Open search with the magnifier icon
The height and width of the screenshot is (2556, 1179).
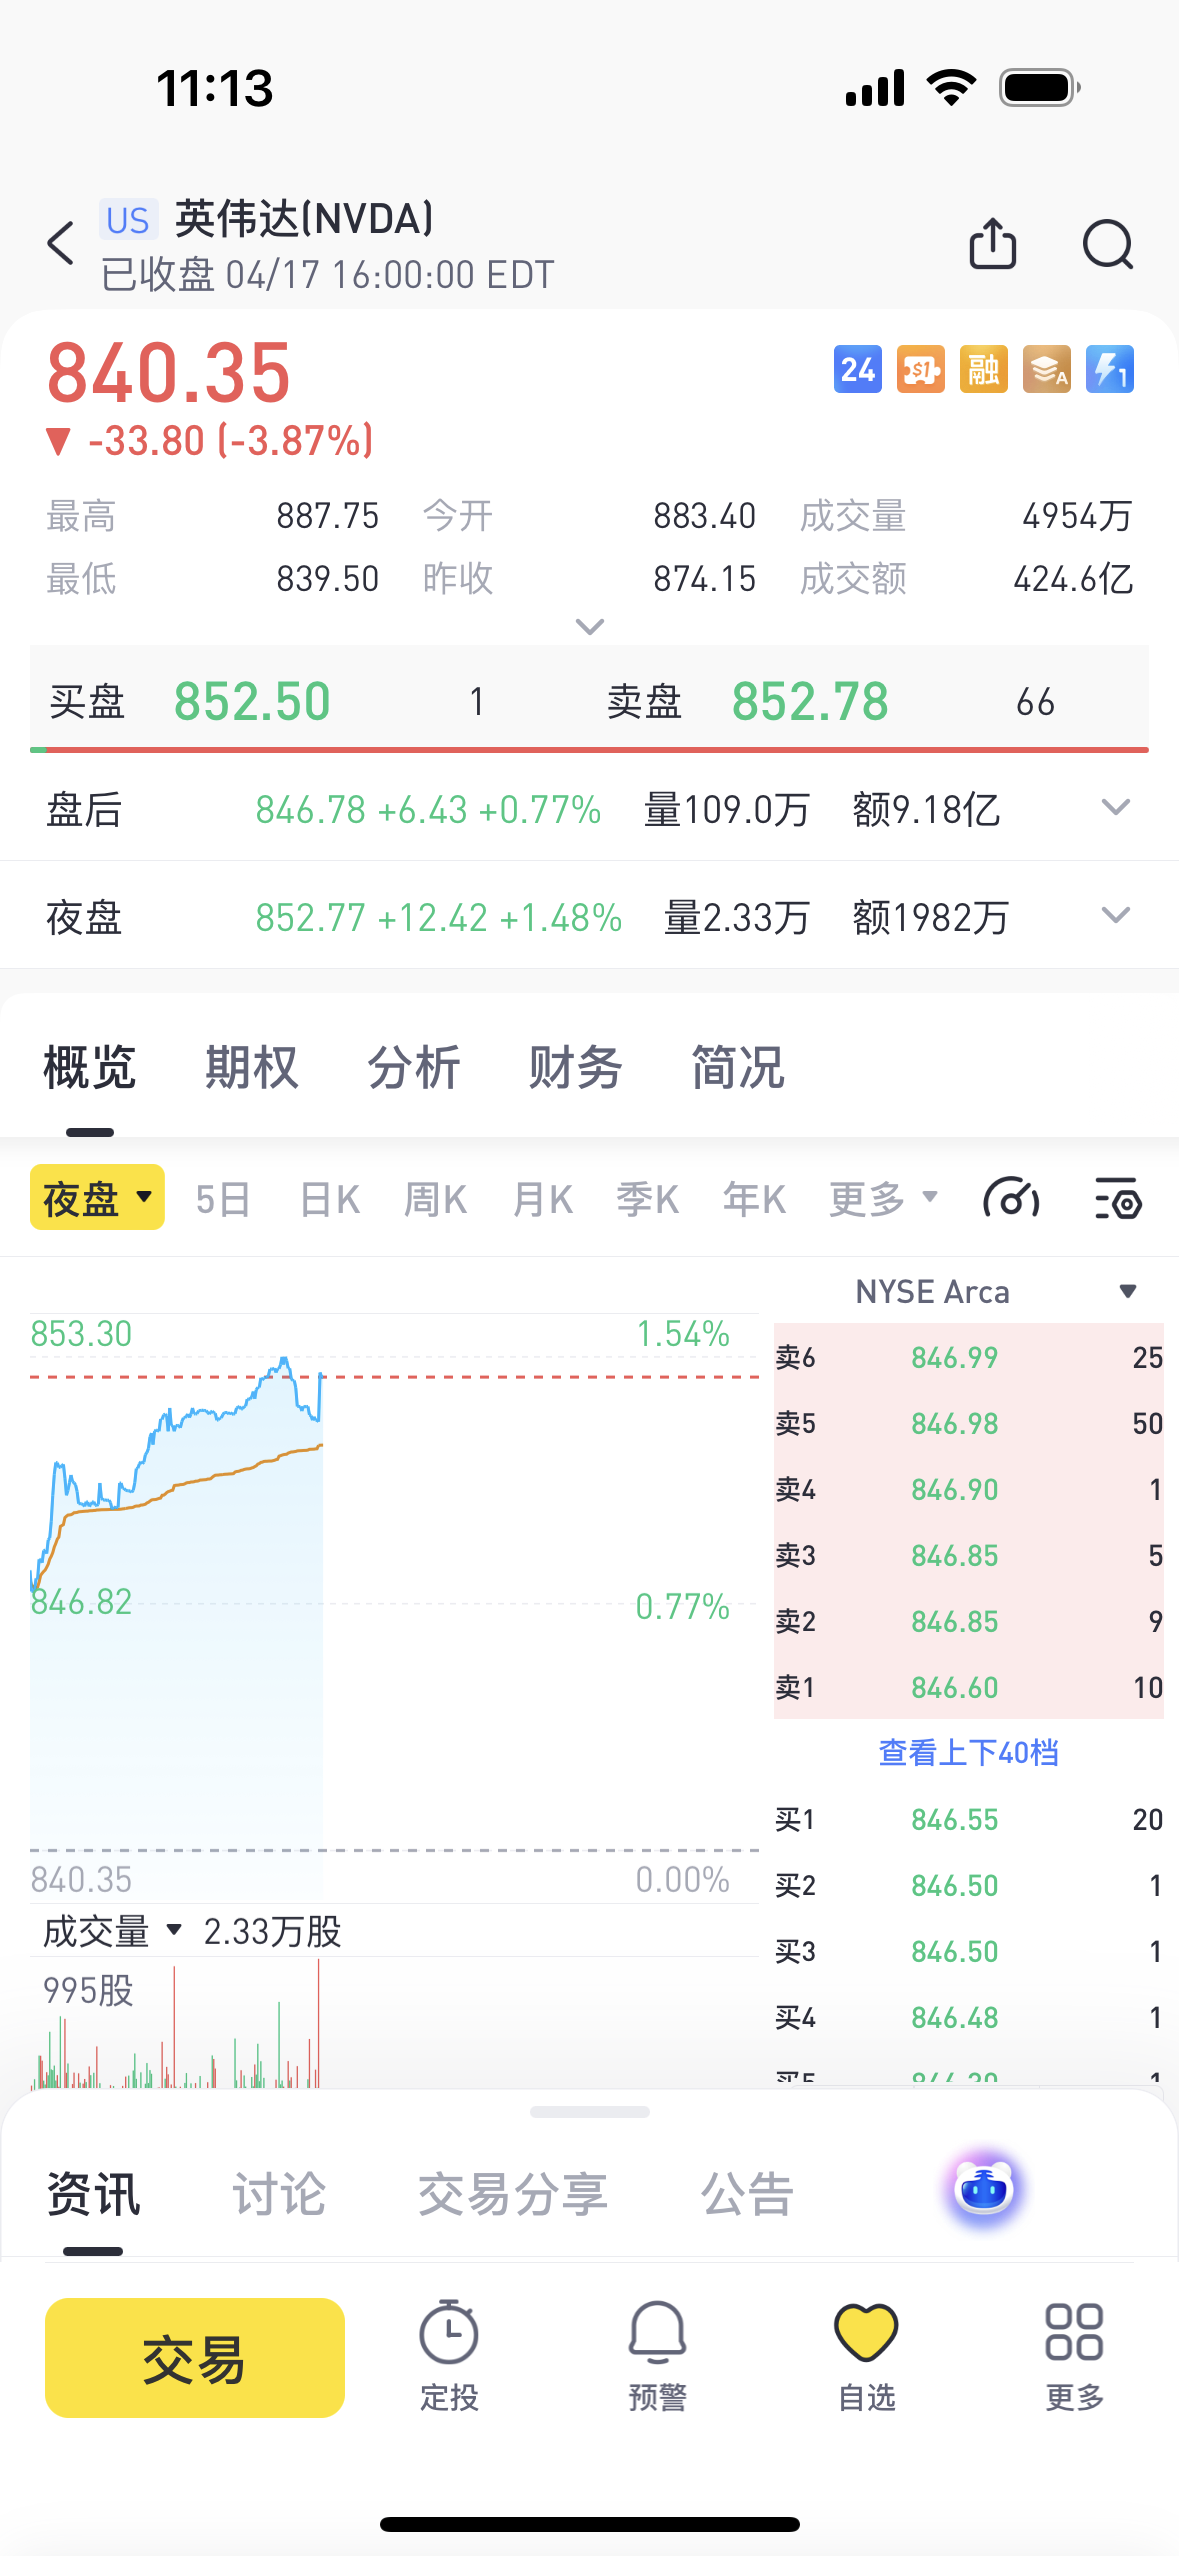coord(1108,244)
